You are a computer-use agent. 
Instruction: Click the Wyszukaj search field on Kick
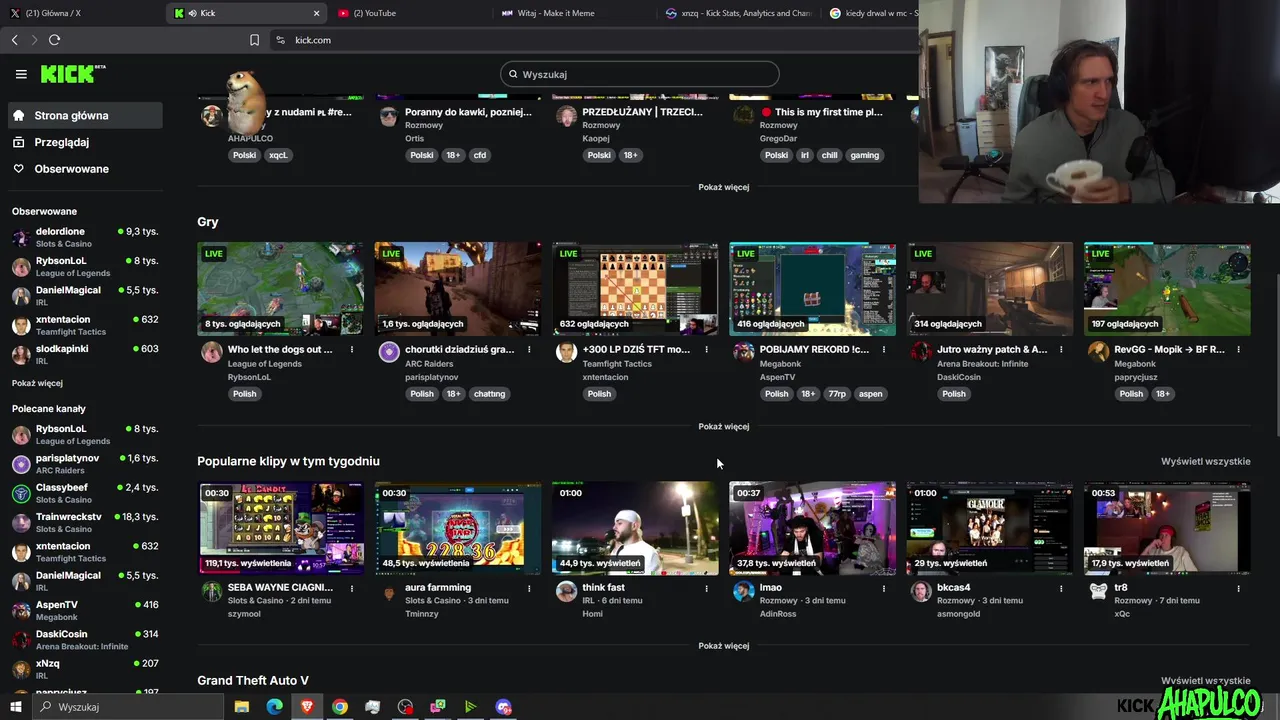click(640, 74)
